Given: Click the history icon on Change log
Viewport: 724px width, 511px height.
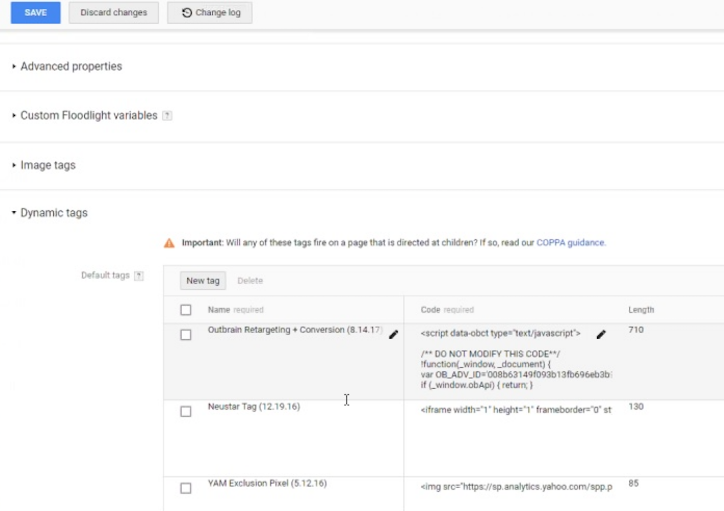Looking at the screenshot, I should pos(187,13).
